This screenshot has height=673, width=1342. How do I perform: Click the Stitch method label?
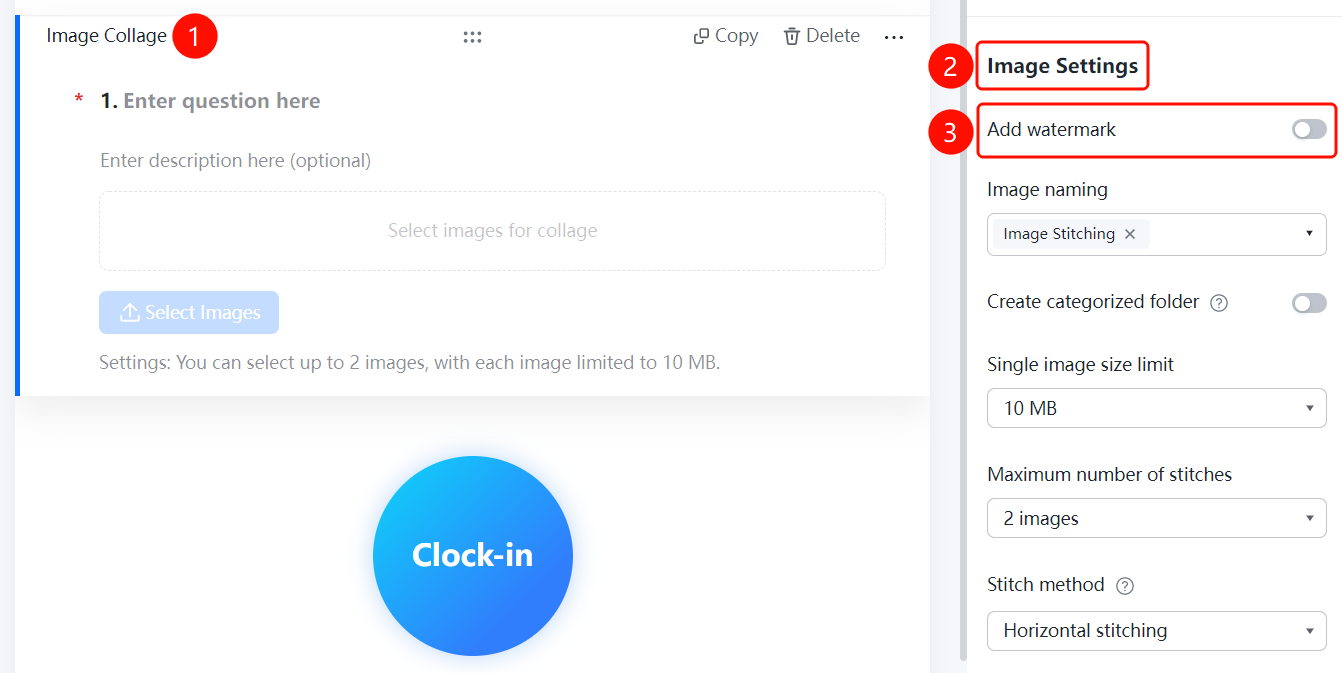pyautogui.click(x=1046, y=584)
